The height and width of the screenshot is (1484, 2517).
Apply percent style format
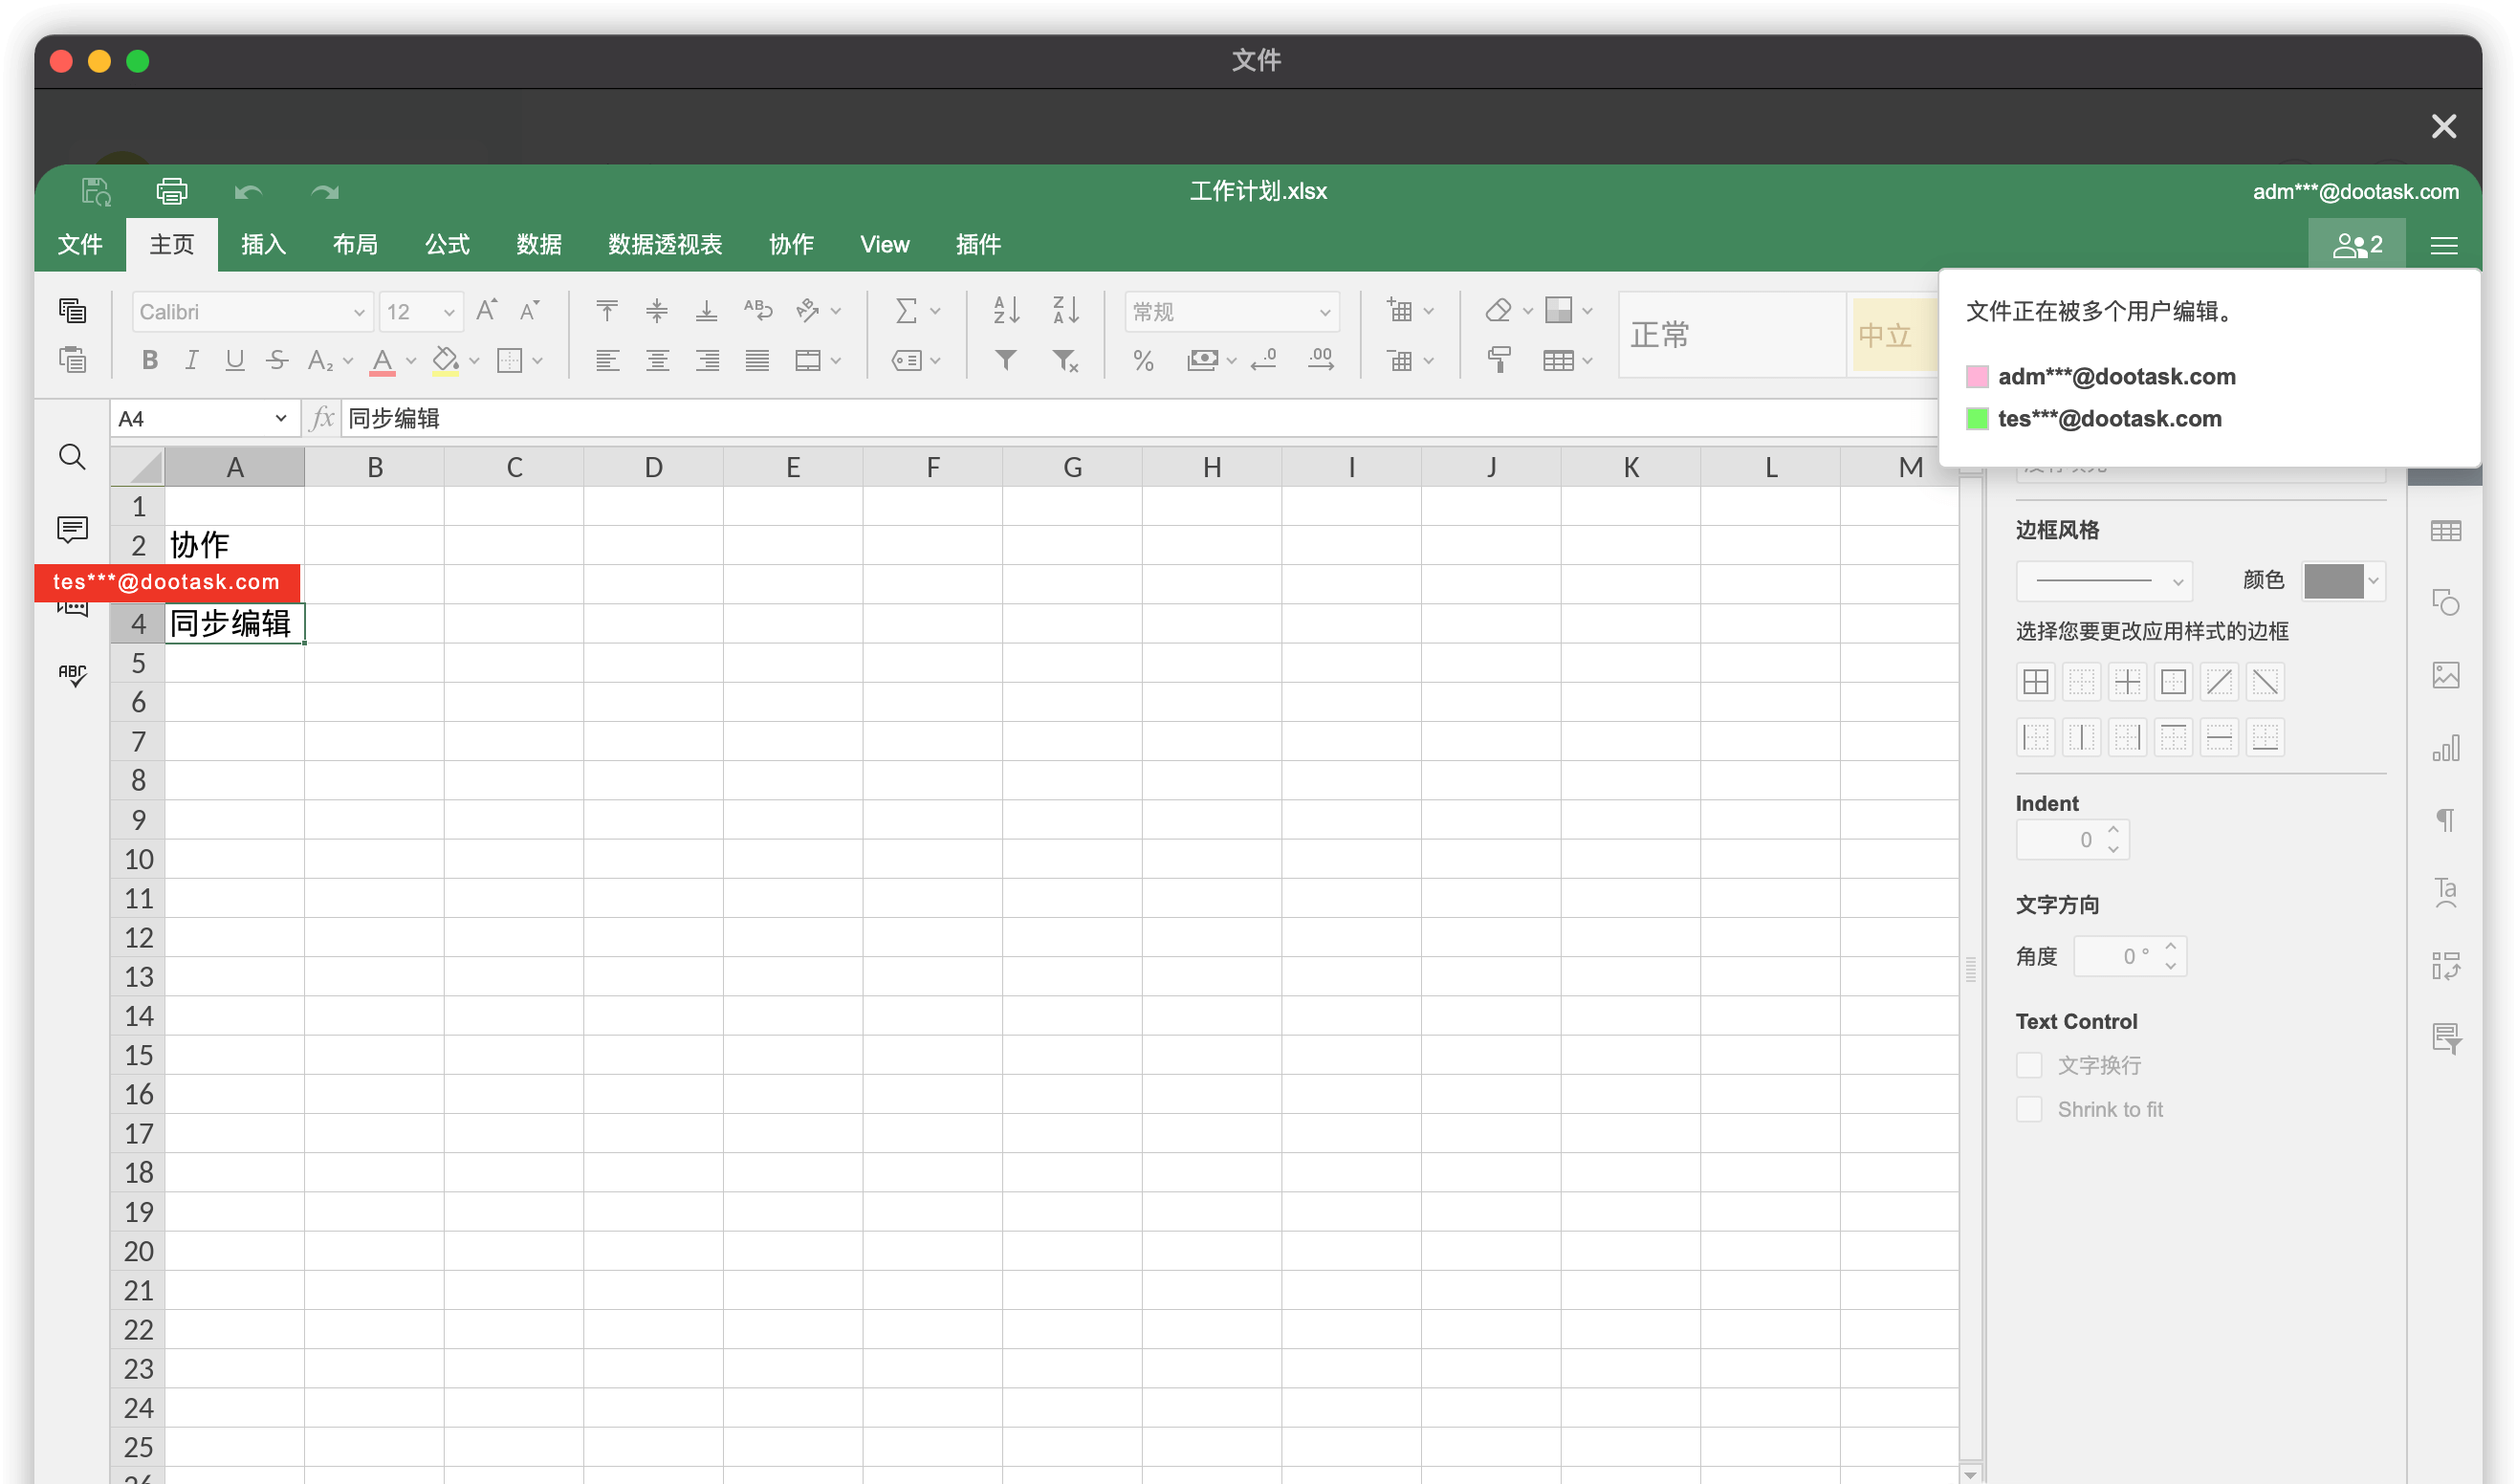coord(1143,361)
